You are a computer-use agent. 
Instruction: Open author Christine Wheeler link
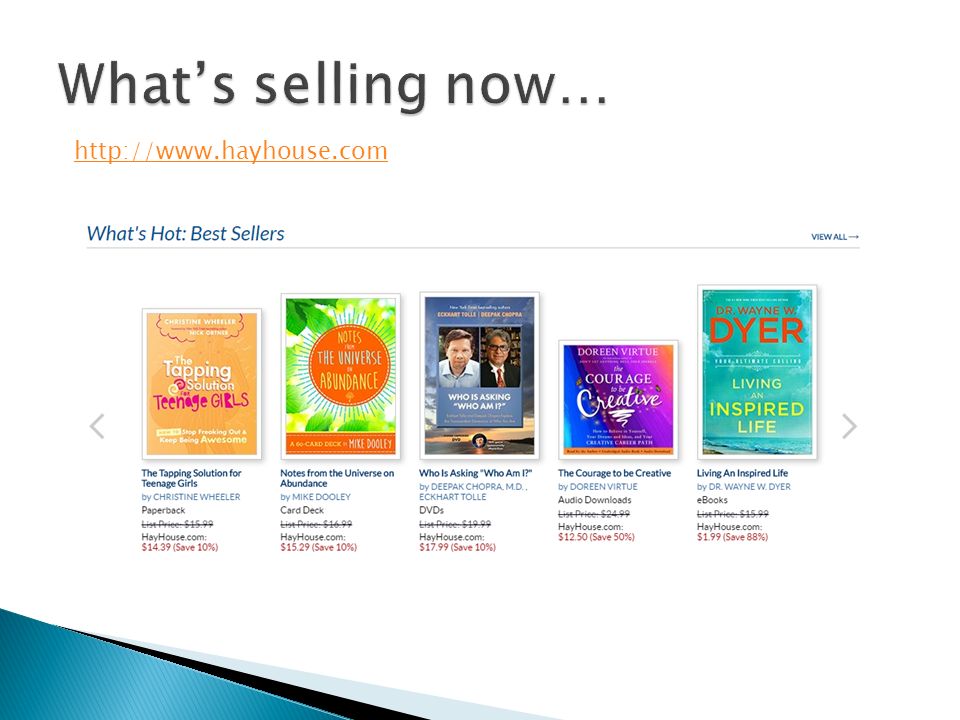tap(197, 497)
